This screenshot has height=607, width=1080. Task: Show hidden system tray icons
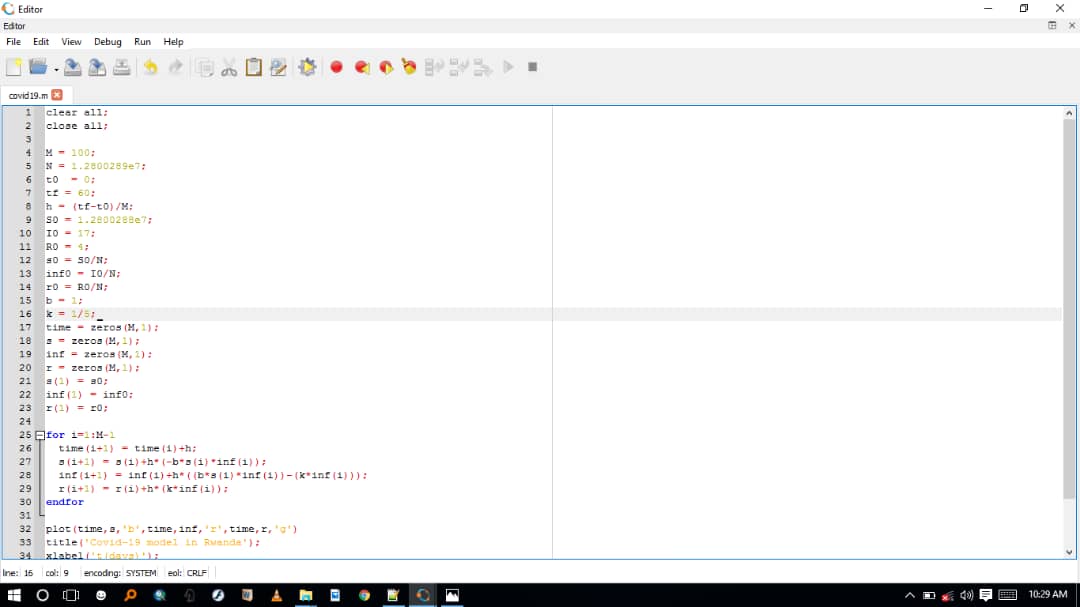[910, 595]
